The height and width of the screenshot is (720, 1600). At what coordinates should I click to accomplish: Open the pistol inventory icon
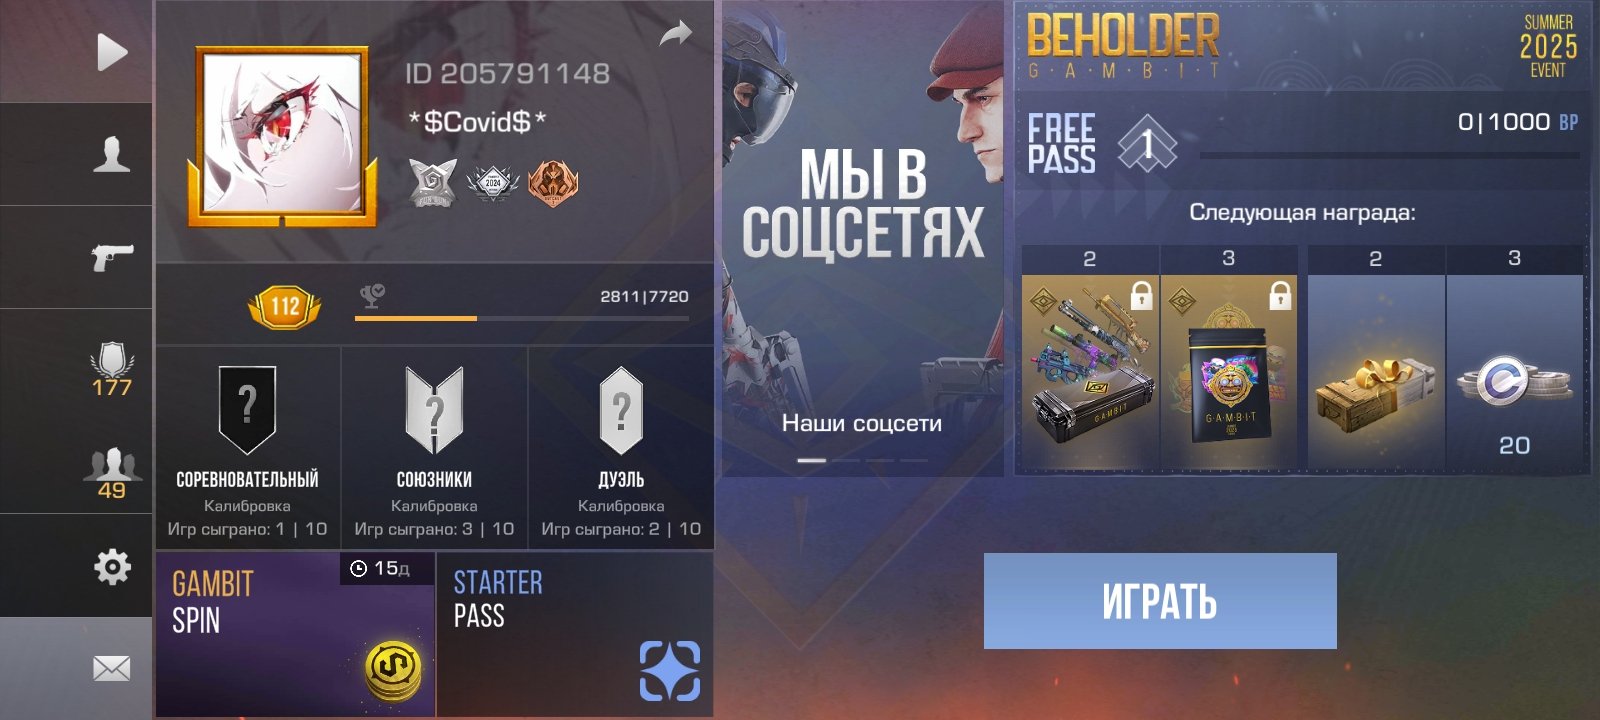coord(112,257)
